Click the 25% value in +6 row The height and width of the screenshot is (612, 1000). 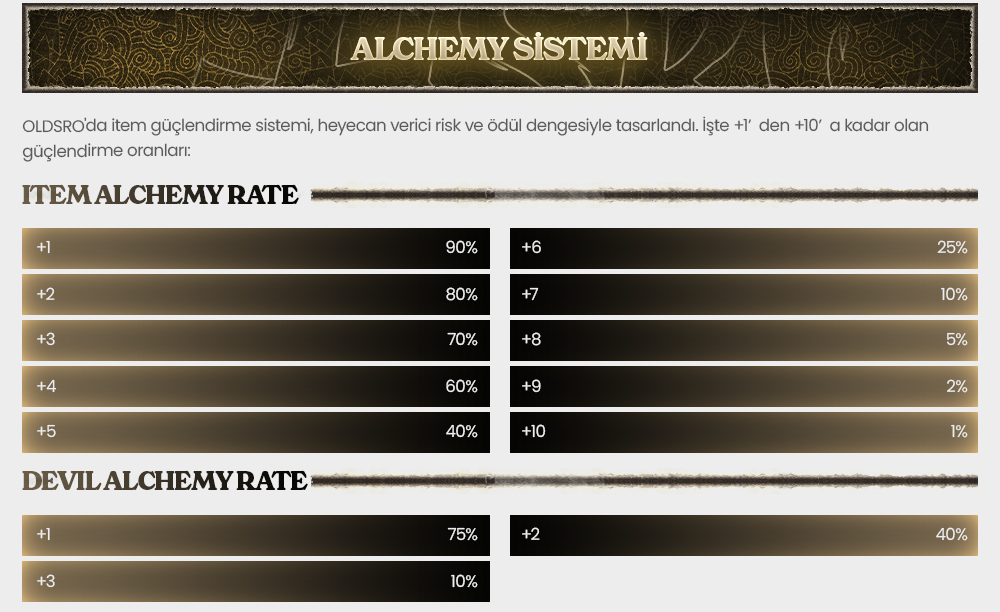tap(952, 247)
